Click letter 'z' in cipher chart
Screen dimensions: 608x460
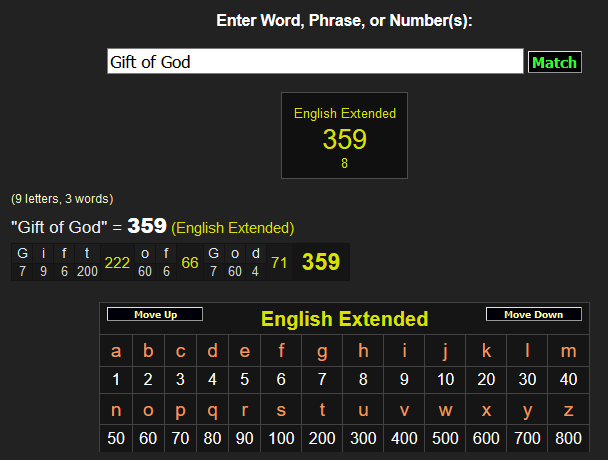tap(569, 409)
